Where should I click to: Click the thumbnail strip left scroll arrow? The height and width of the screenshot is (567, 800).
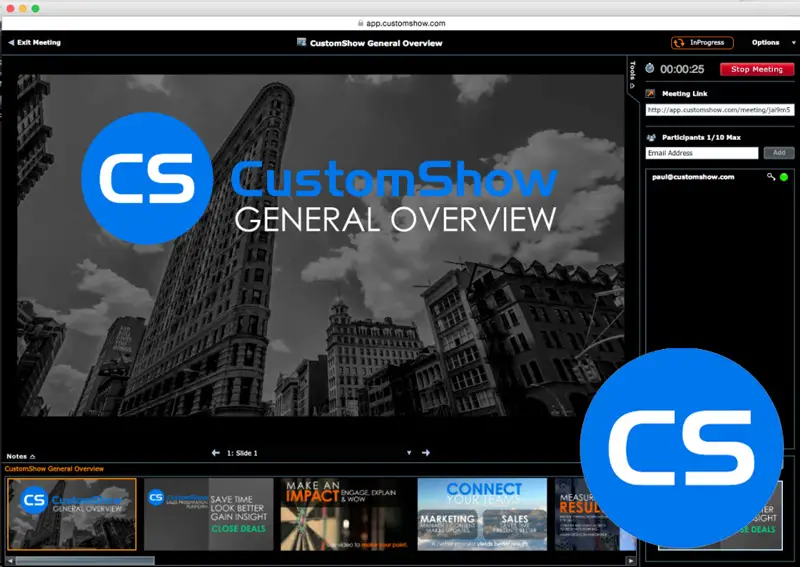(10, 561)
